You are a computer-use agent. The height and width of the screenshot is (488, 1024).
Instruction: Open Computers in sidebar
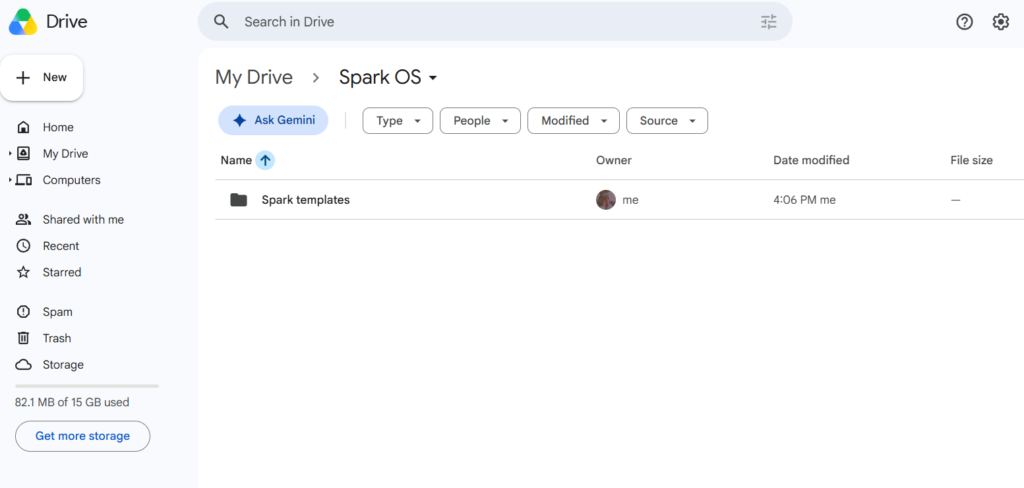pyautogui.click(x=72, y=180)
